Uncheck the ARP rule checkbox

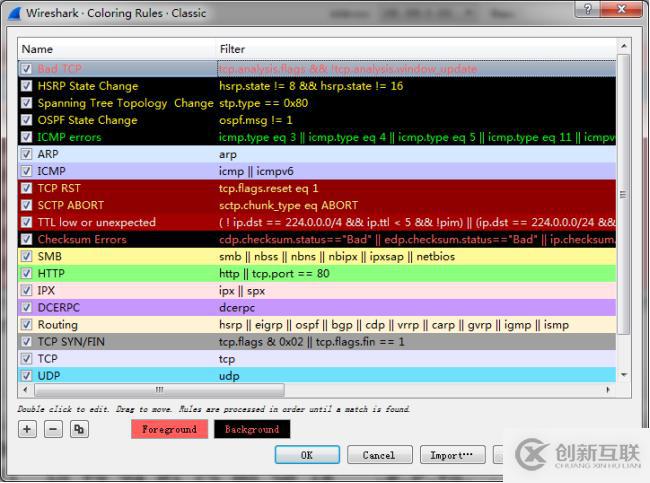coord(27,154)
